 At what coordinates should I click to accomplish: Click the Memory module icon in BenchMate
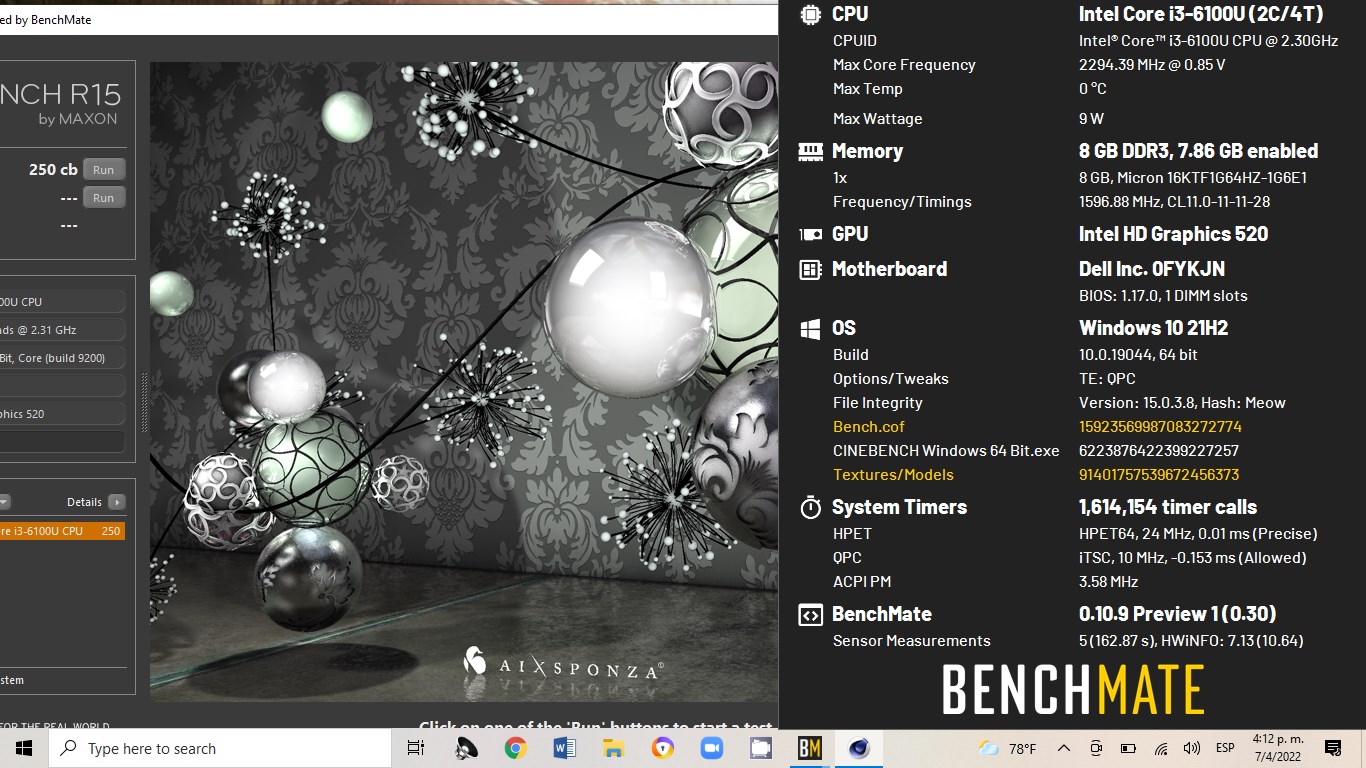(810, 151)
